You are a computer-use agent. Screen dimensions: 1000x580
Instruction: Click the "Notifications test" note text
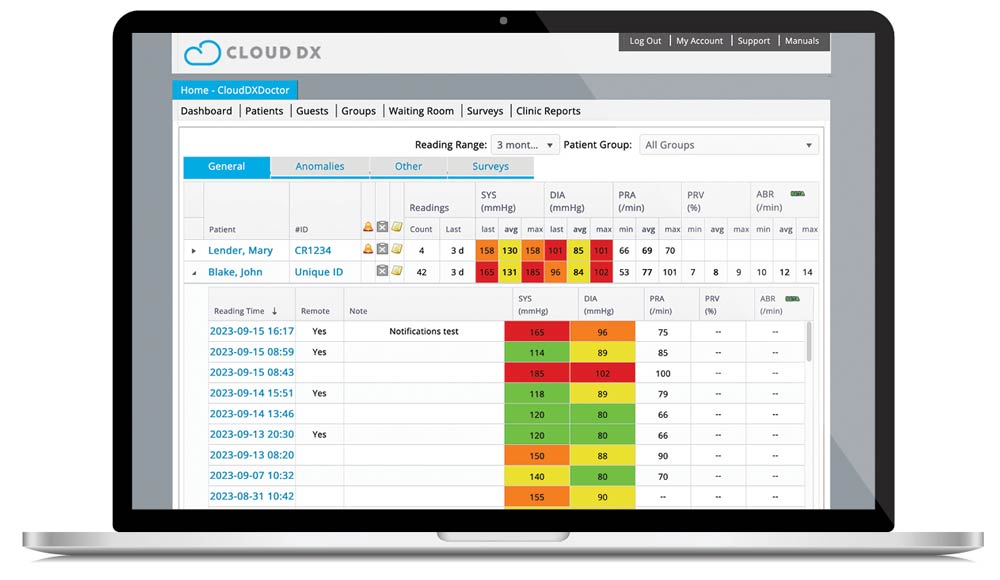424,332
